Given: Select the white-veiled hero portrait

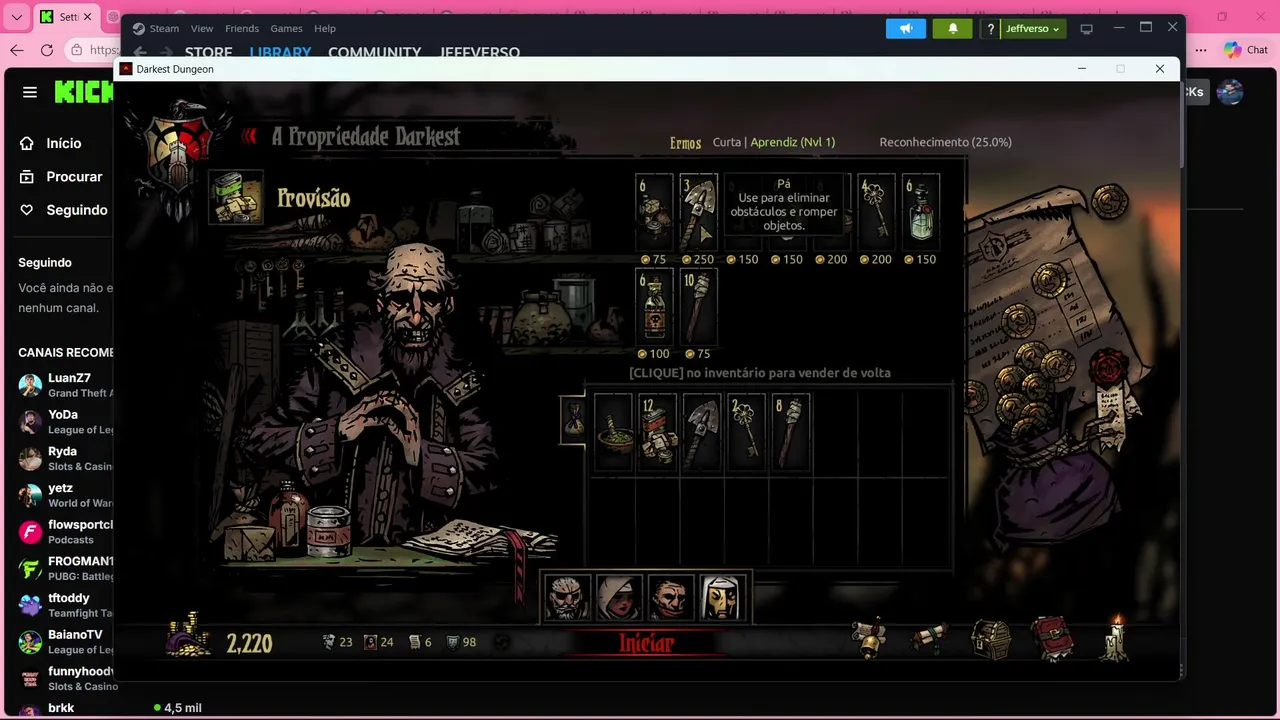Looking at the screenshot, I should [x=721, y=598].
